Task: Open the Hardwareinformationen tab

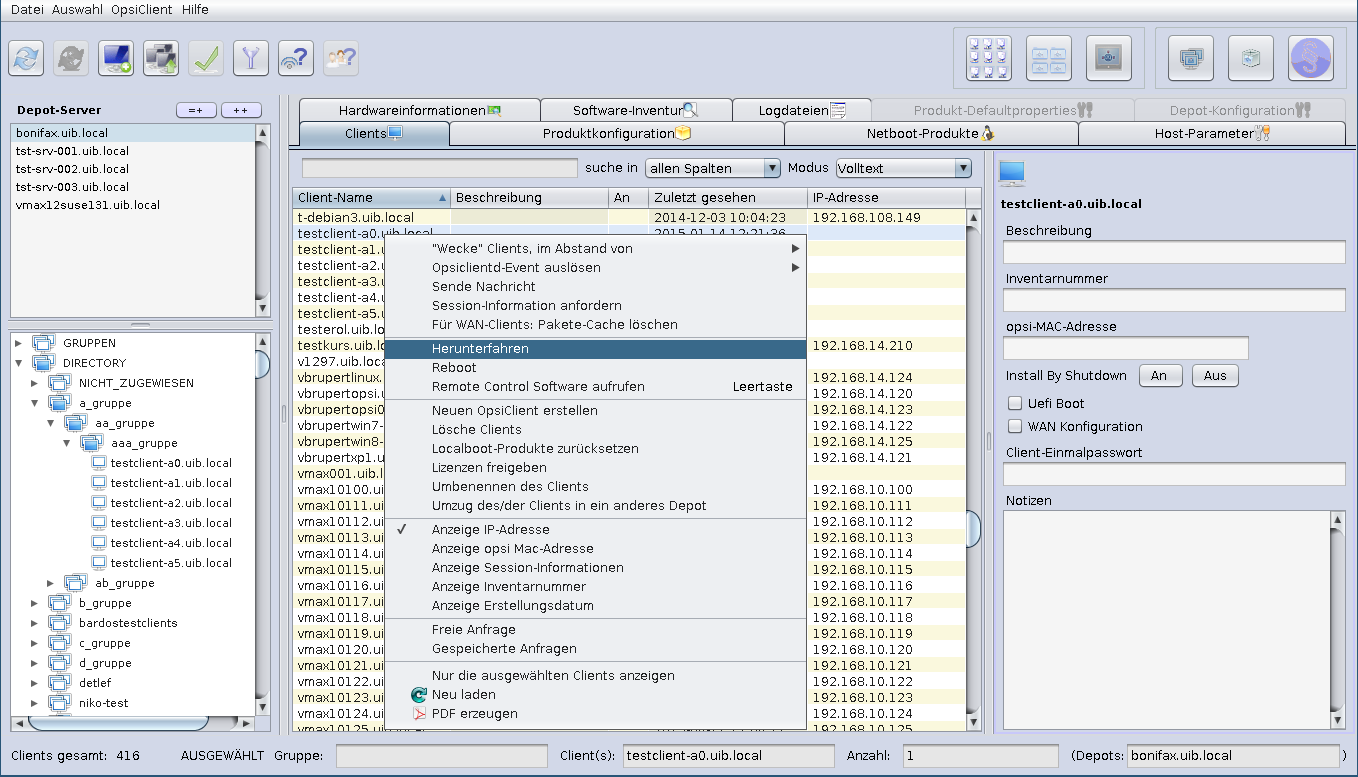Action: pyautogui.click(x=419, y=110)
